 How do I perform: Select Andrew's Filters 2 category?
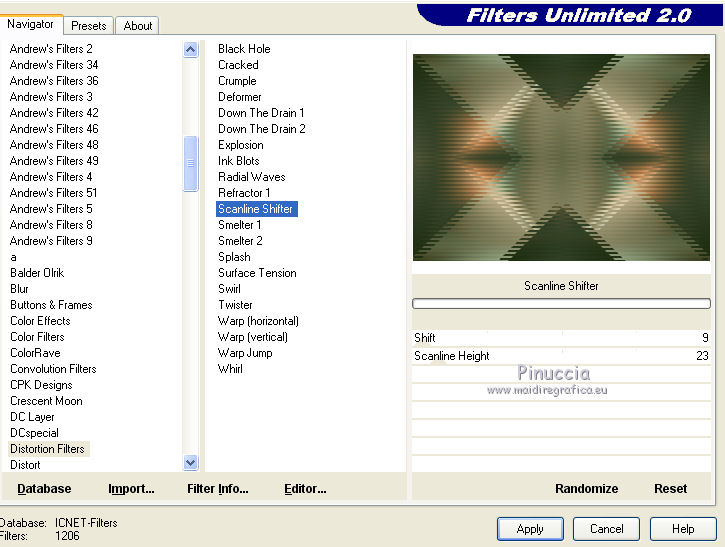tap(51, 49)
